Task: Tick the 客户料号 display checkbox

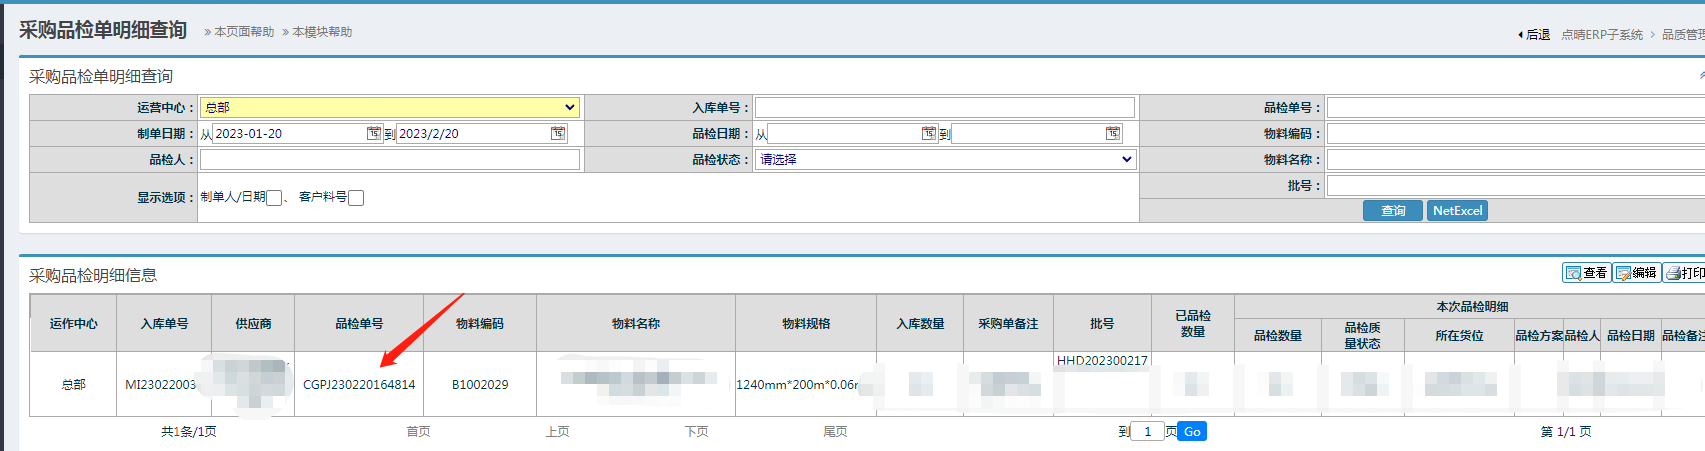Action: tap(356, 198)
